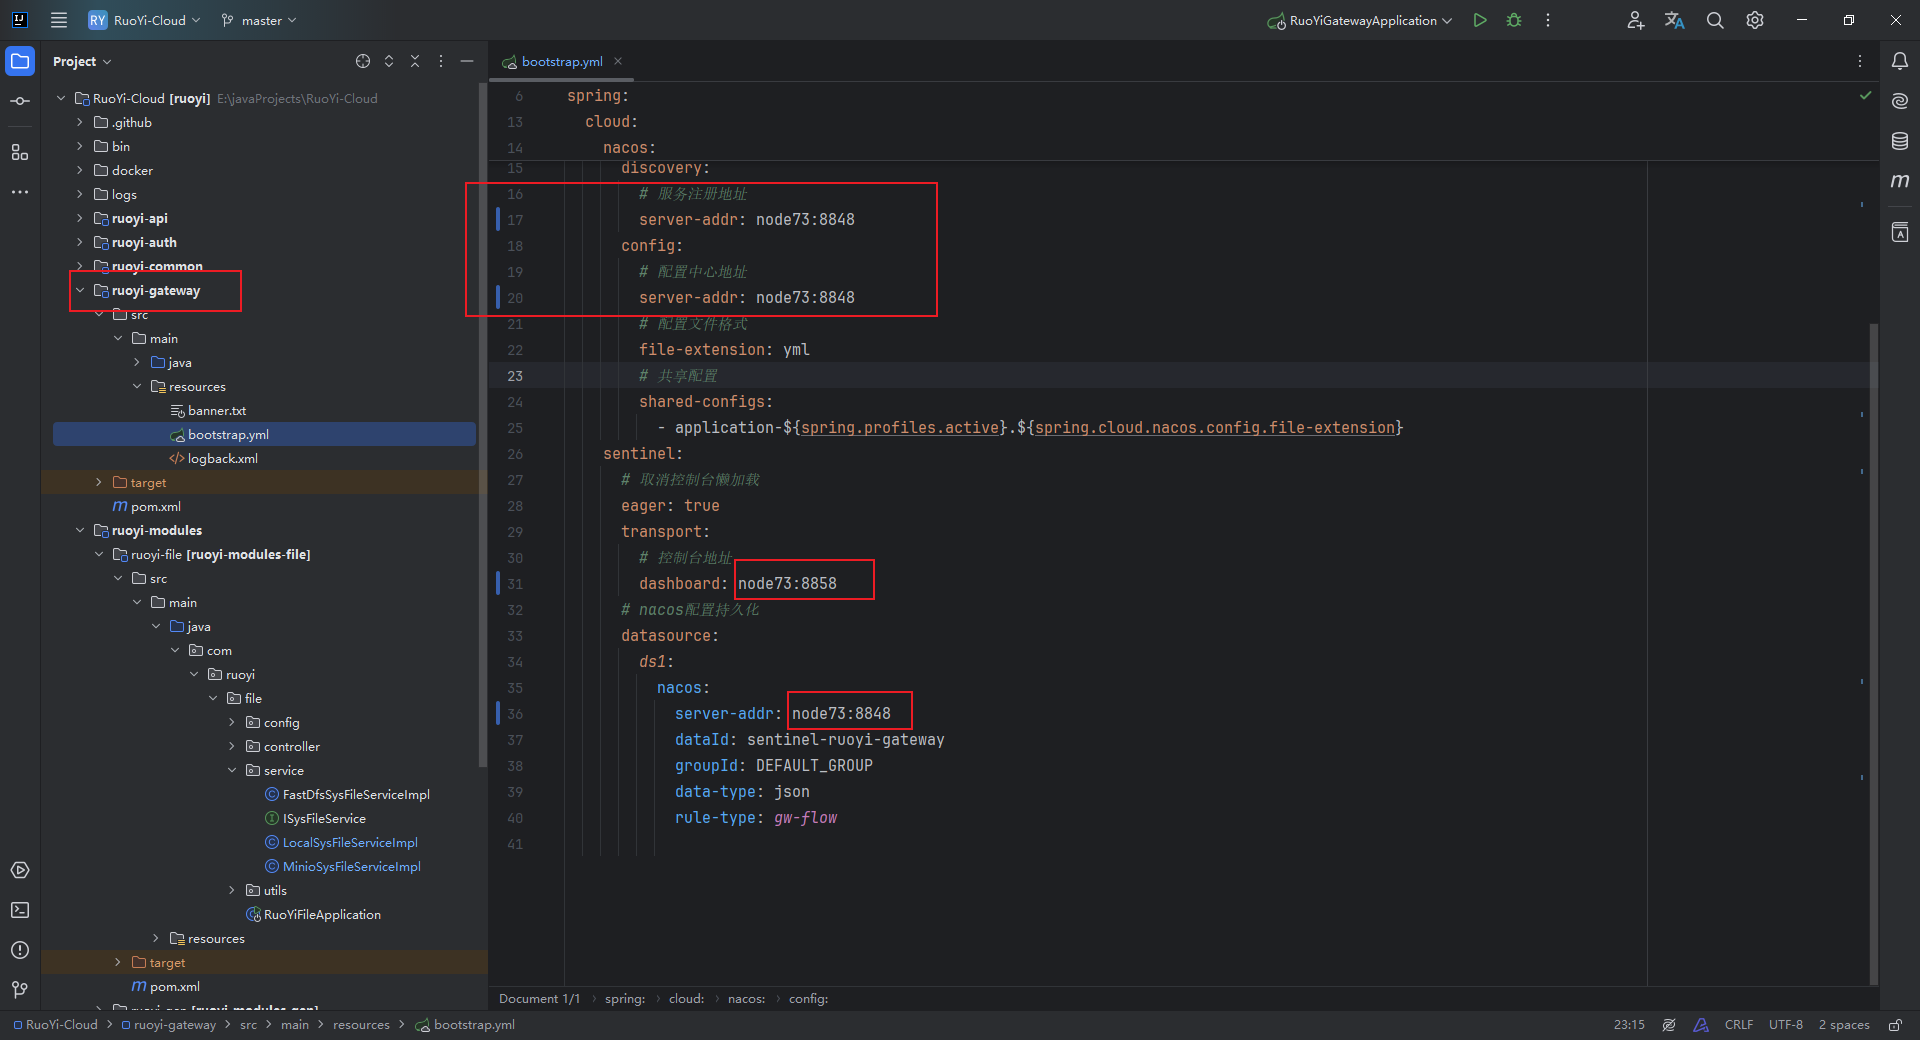Toggle read-only lock in status bar
This screenshot has width=1920, height=1040.
pos(1895,1025)
